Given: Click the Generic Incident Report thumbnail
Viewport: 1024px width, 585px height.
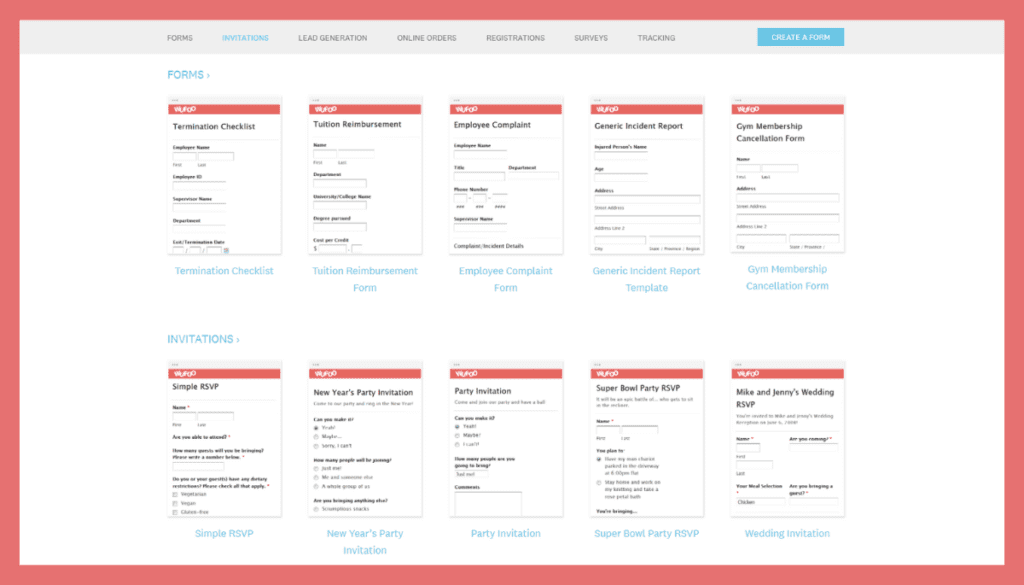Looking at the screenshot, I should [x=647, y=176].
